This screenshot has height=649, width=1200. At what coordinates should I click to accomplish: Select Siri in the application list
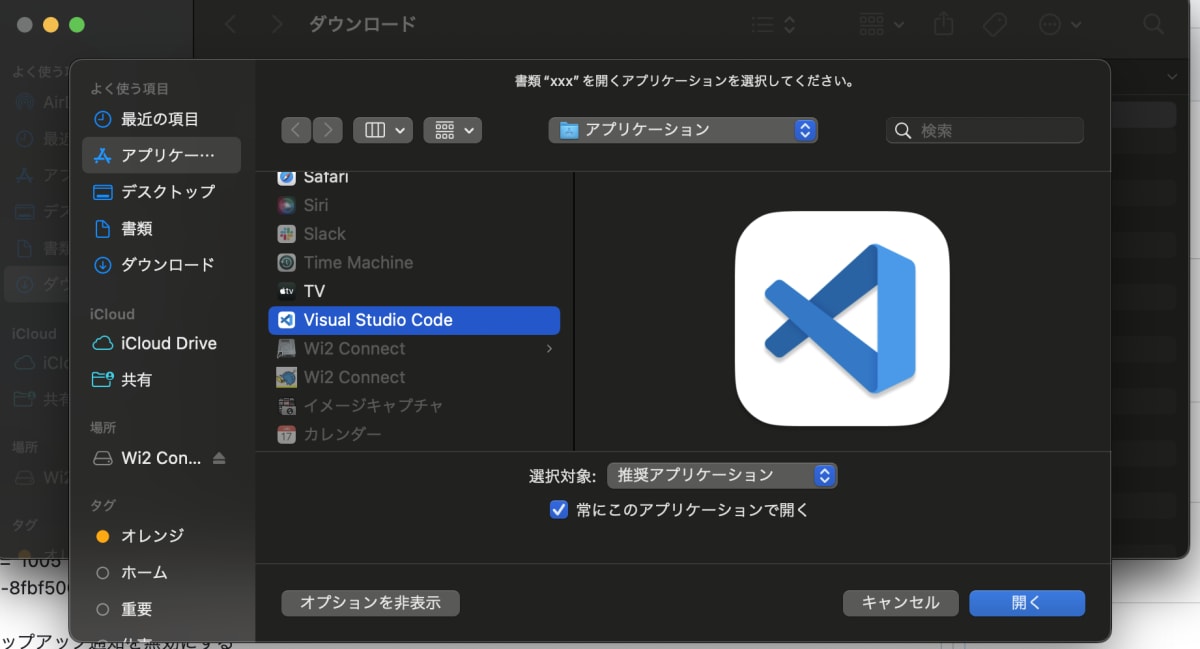[414, 205]
